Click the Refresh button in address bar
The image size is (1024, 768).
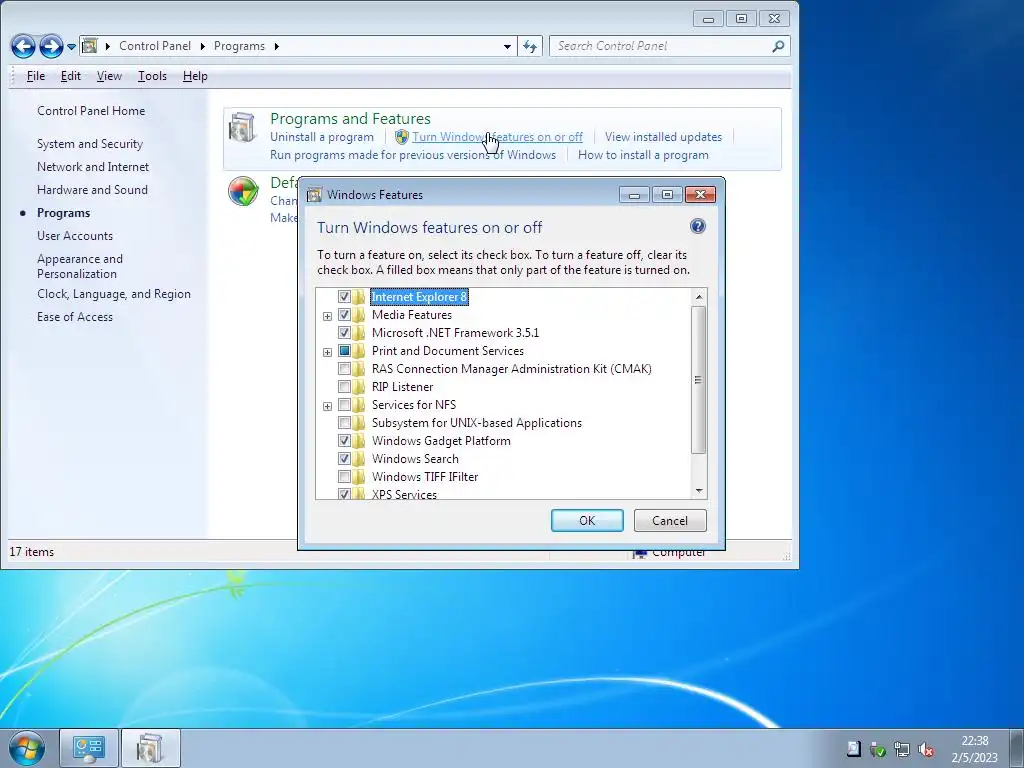coord(530,46)
